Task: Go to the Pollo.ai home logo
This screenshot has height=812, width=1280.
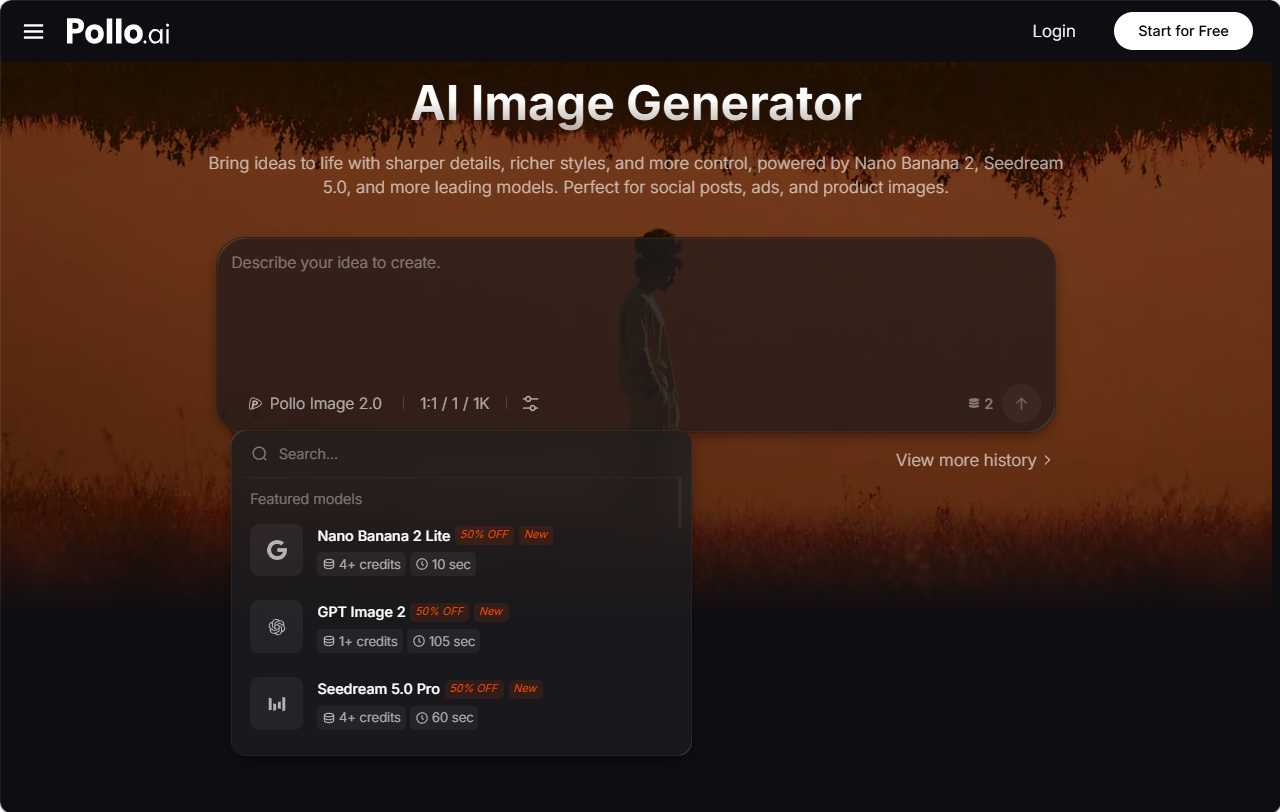Action: (118, 32)
